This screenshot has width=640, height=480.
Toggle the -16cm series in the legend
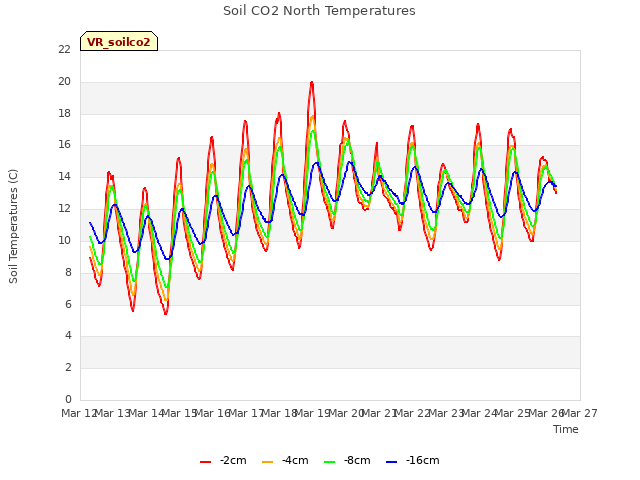(x=413, y=460)
